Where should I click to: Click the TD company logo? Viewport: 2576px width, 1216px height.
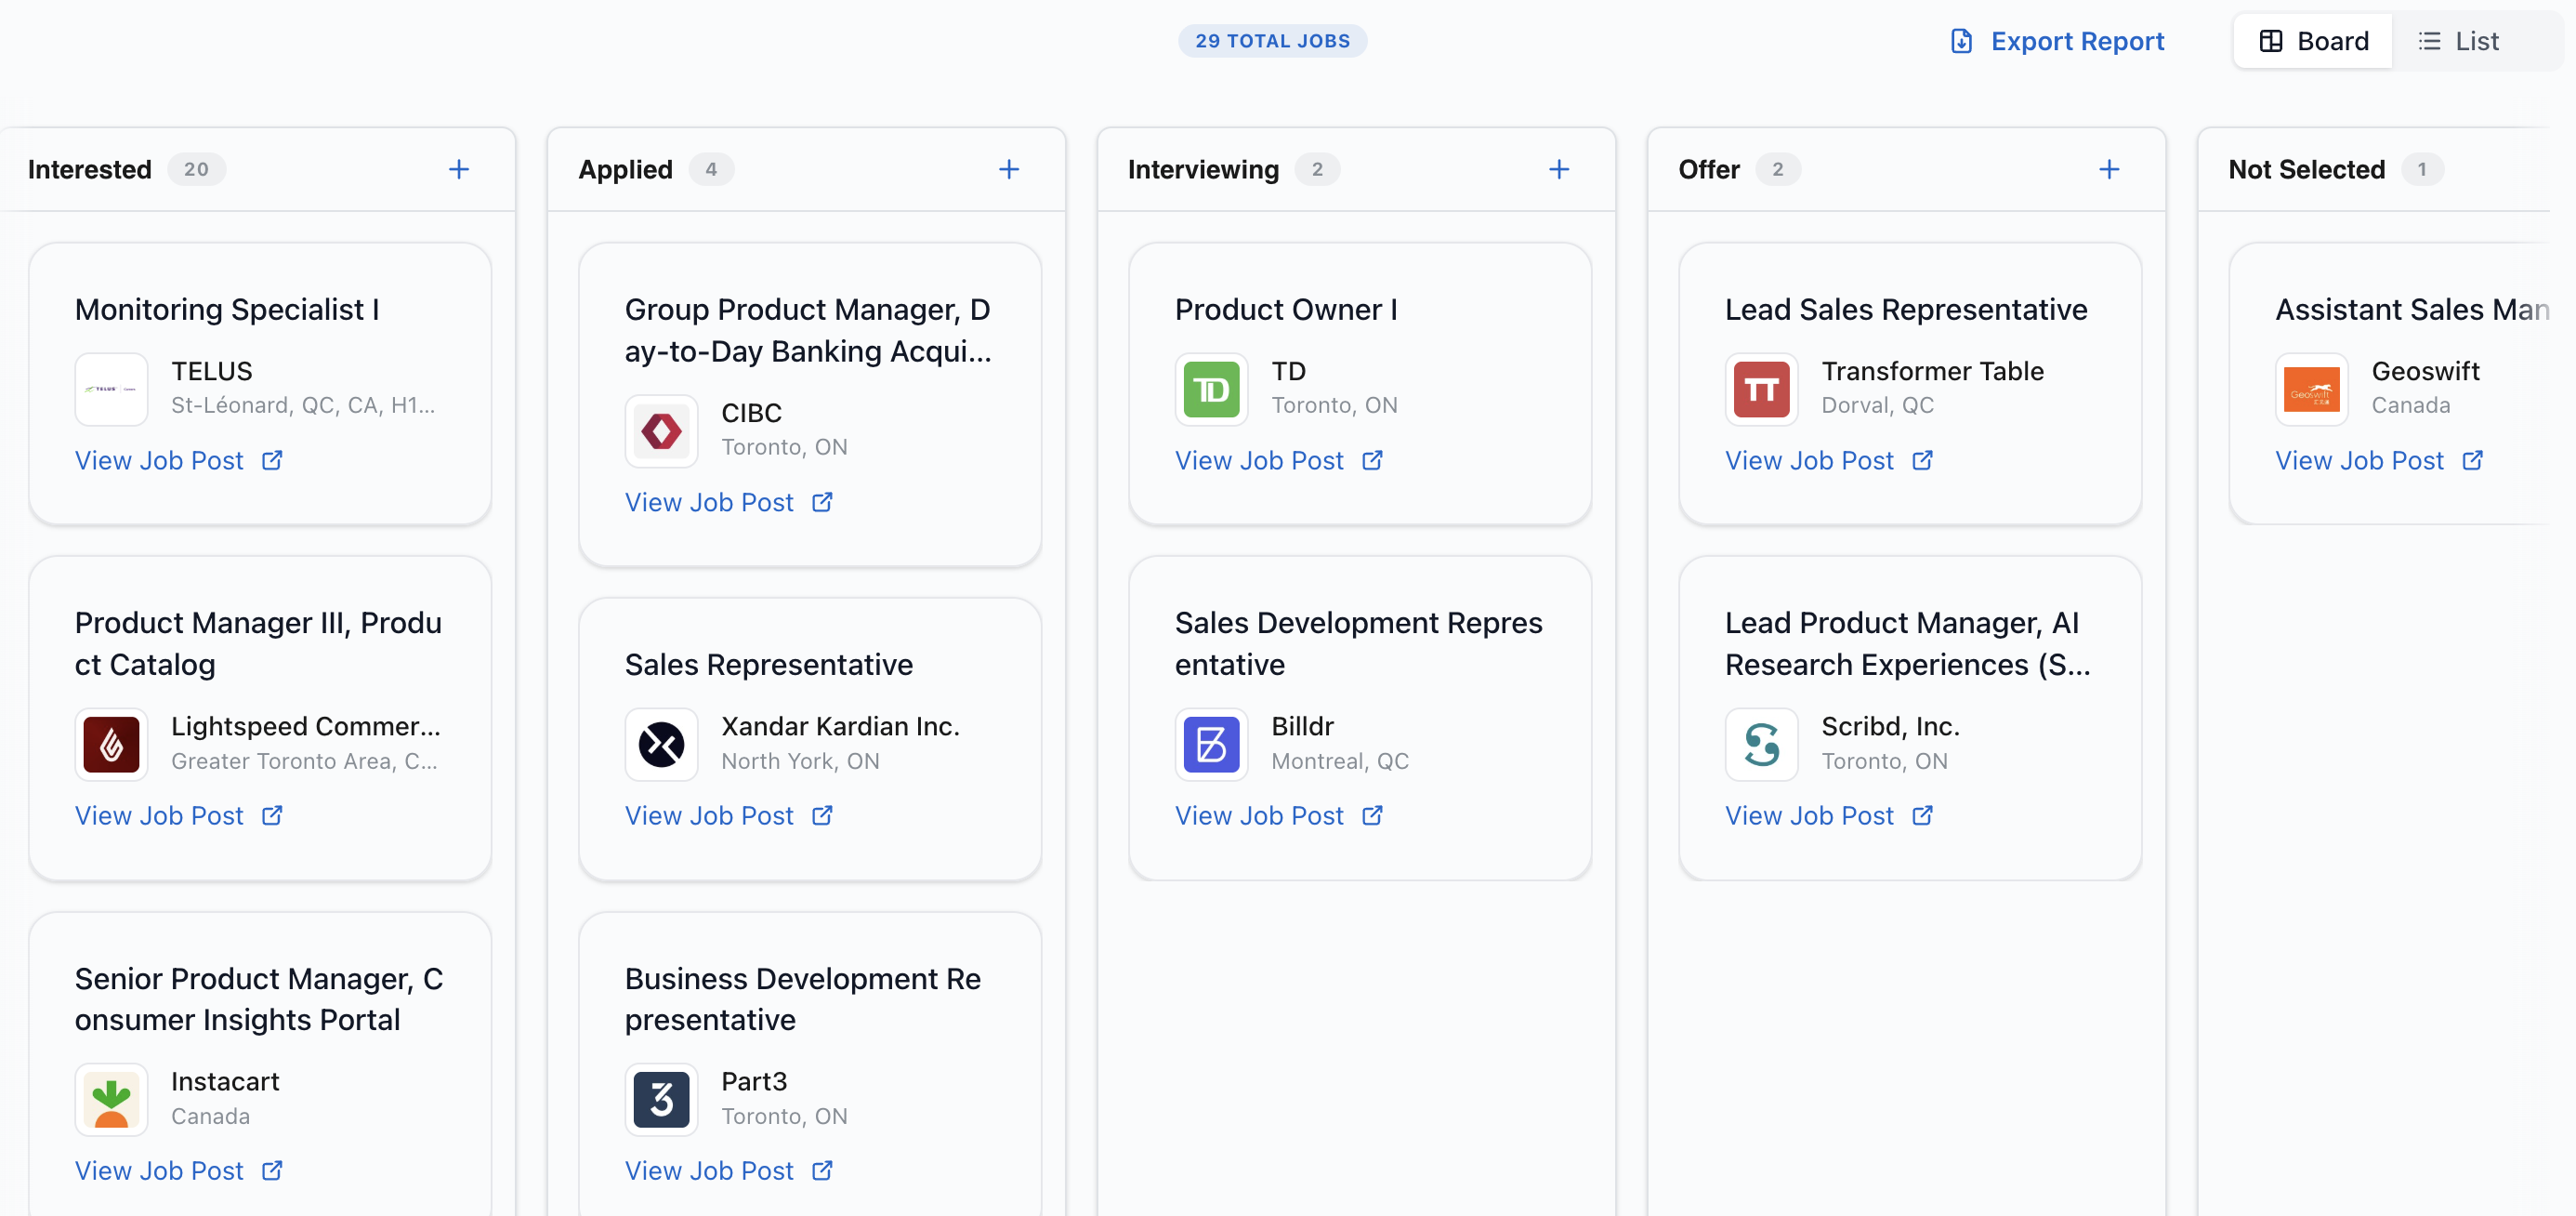(1211, 389)
